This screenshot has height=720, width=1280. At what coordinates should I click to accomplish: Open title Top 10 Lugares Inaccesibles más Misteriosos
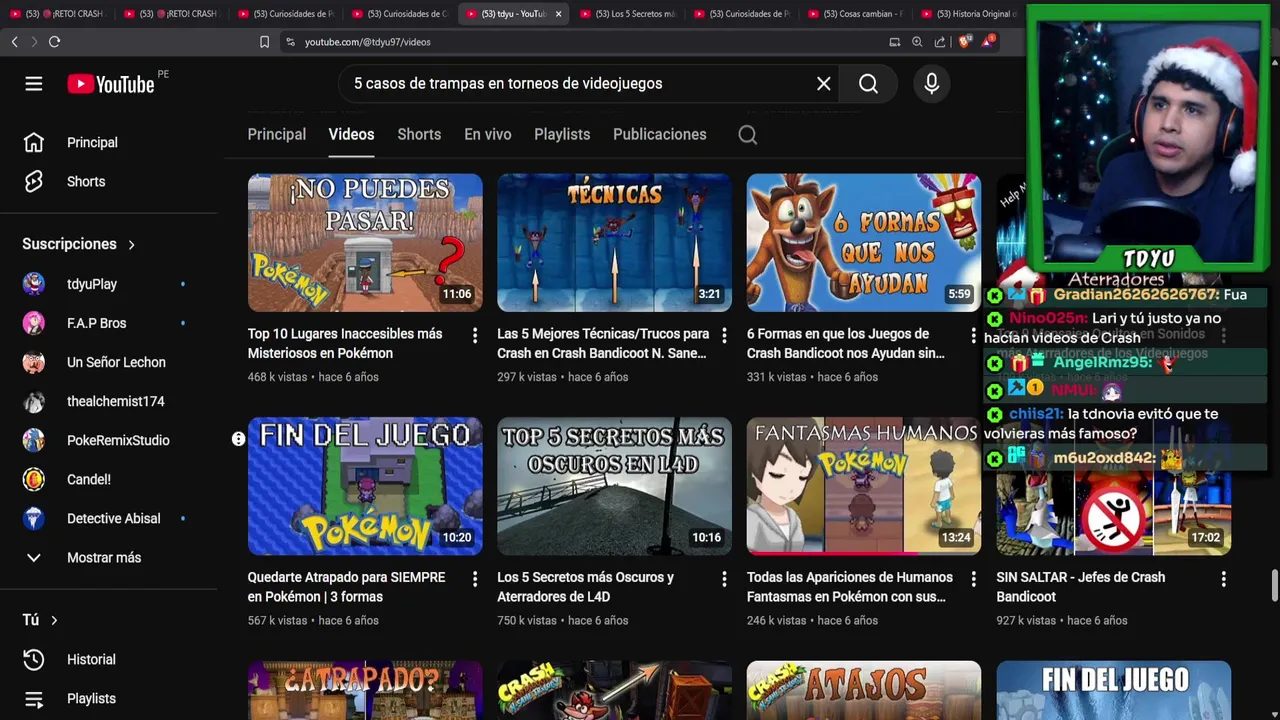pos(345,344)
